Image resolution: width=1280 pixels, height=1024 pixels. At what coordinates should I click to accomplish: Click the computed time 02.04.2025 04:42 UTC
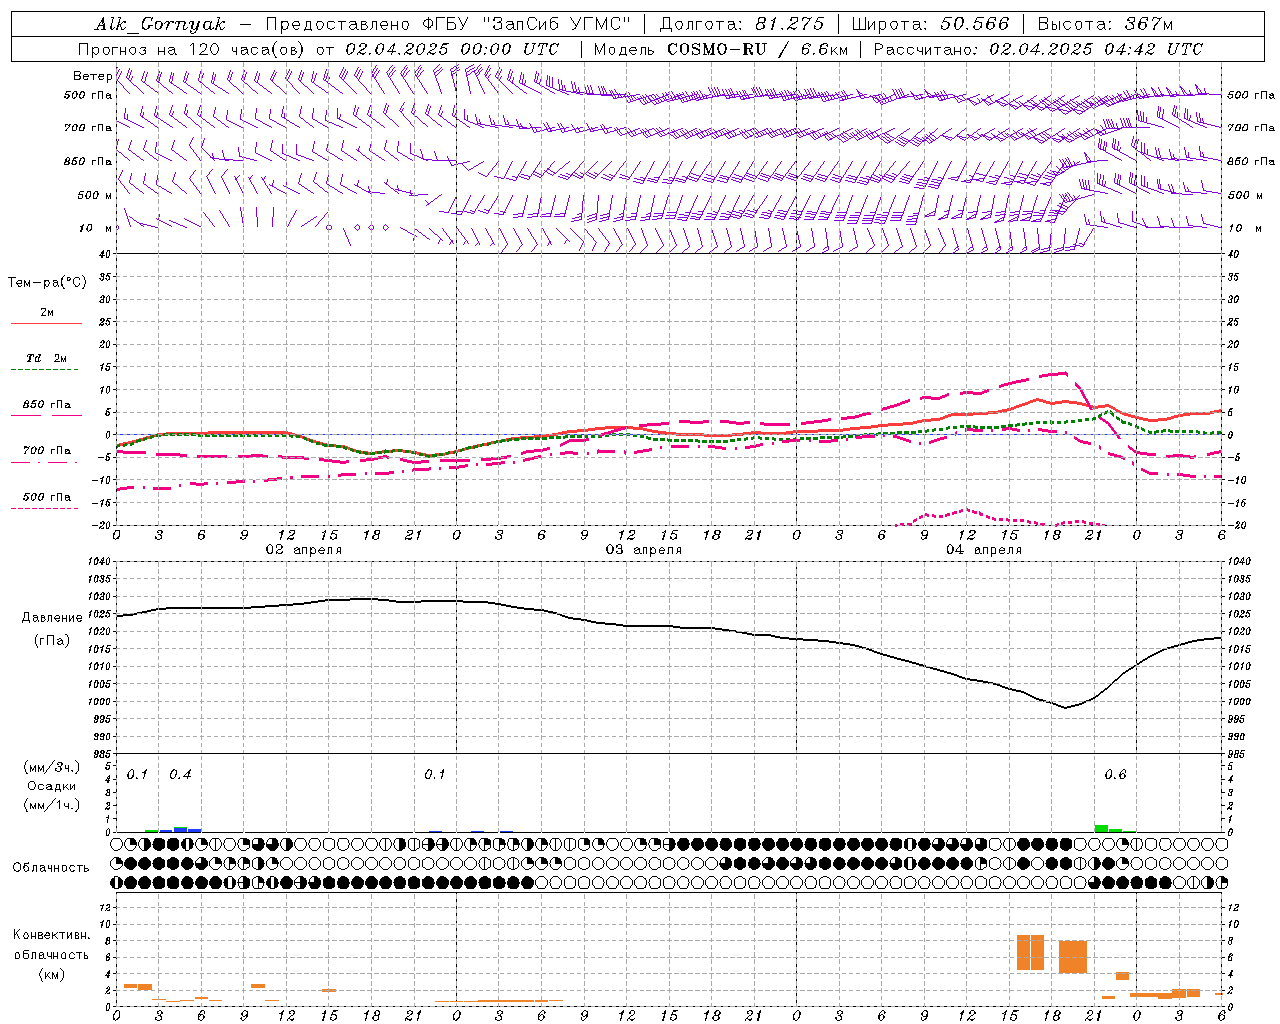[1096, 49]
